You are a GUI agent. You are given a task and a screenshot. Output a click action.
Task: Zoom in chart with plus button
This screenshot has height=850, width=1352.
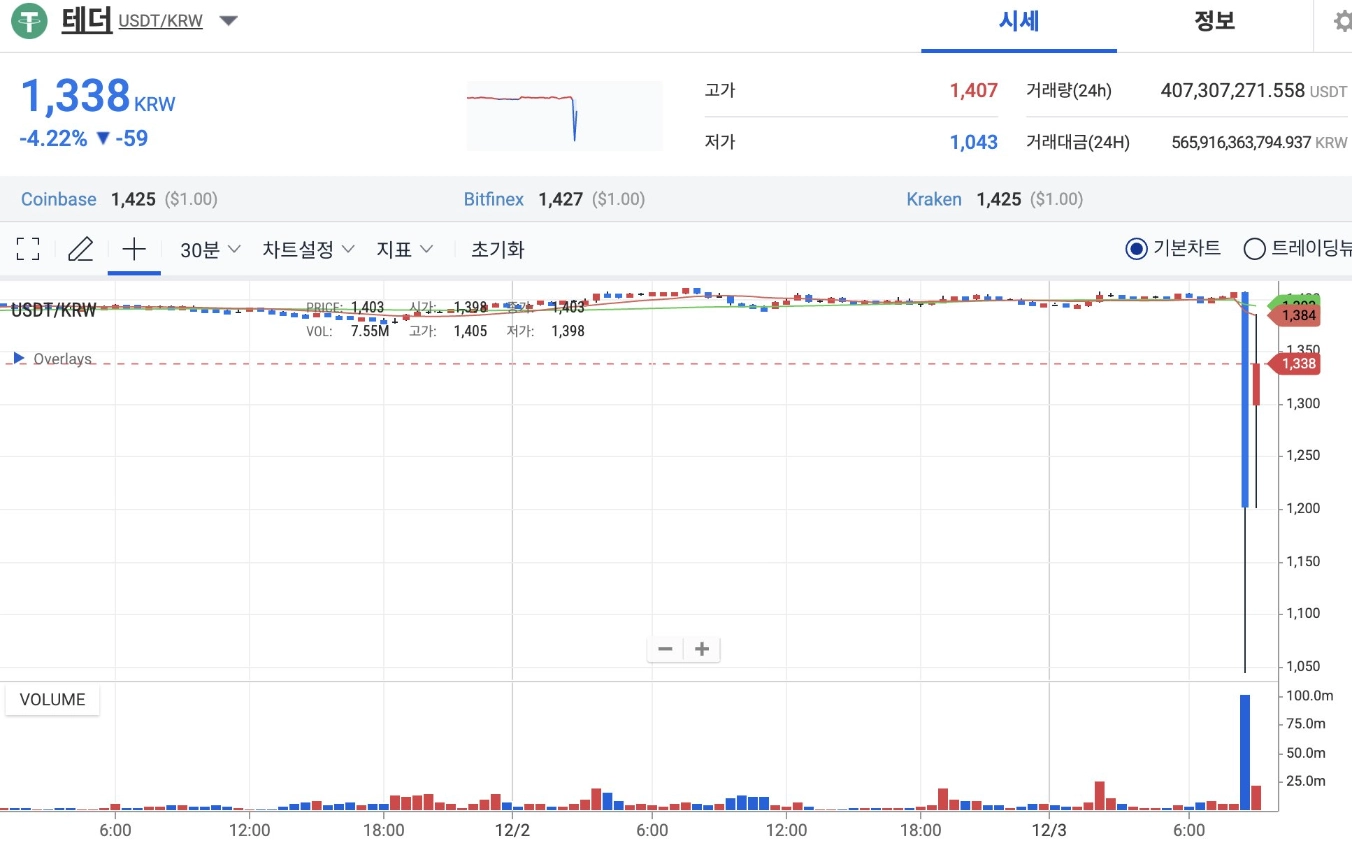[x=702, y=649]
